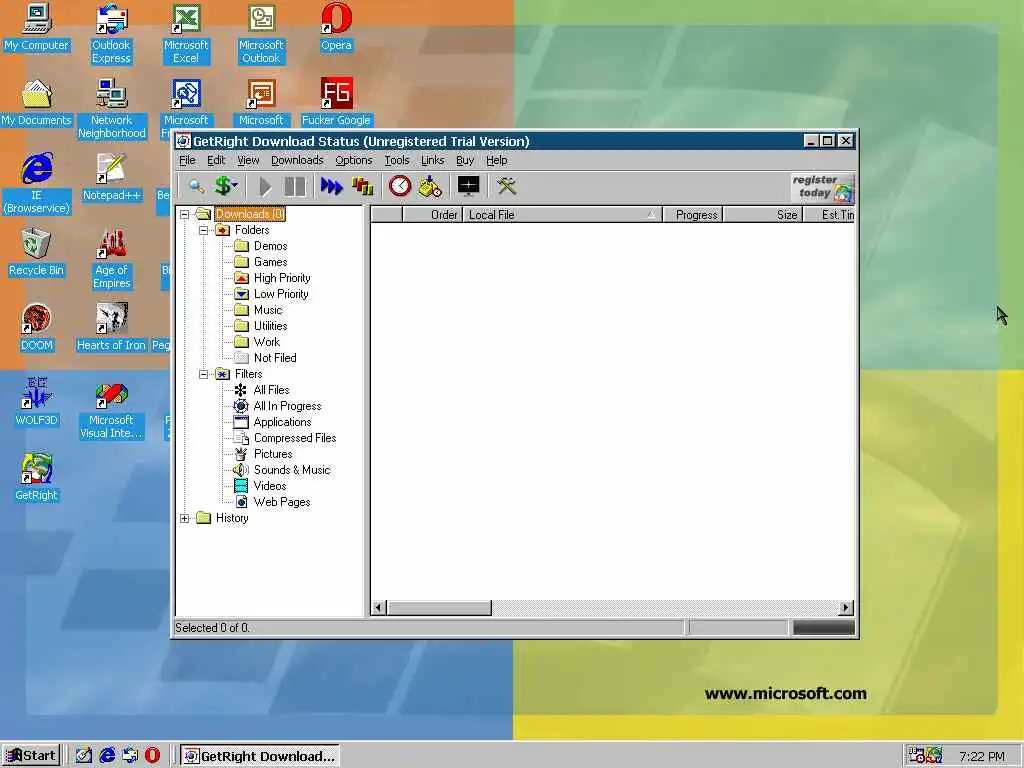1024x768 pixels.
Task: Click the Age of Empires desktop shortcut
Action: point(112,259)
